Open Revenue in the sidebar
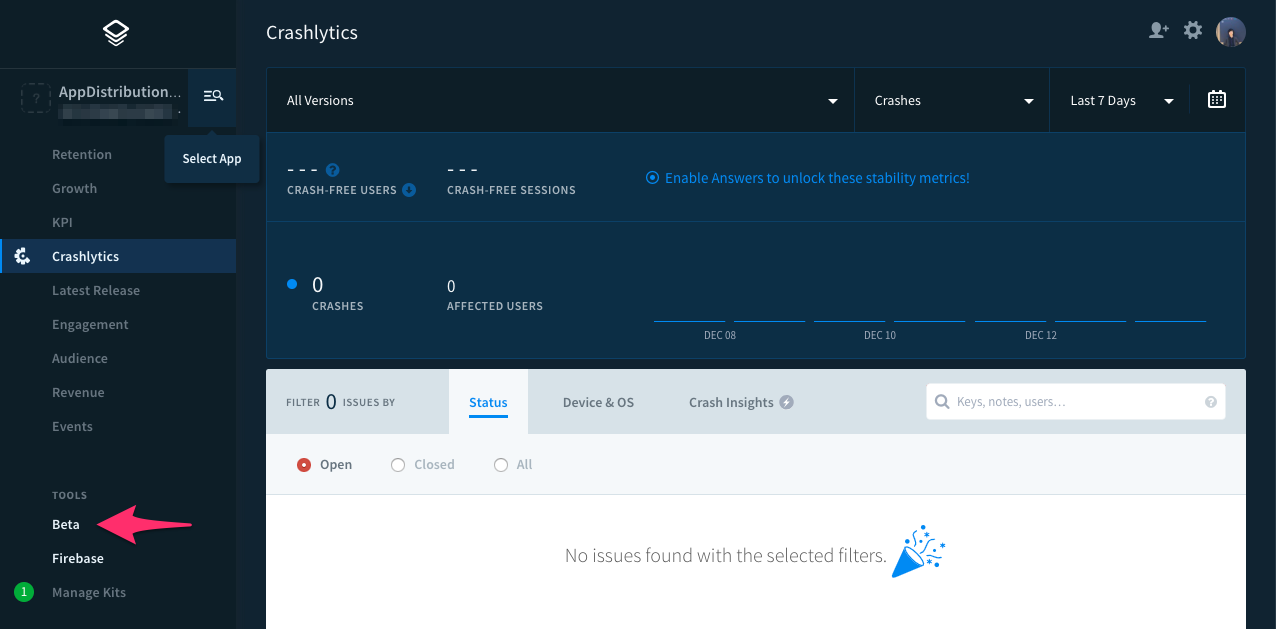 (x=78, y=392)
